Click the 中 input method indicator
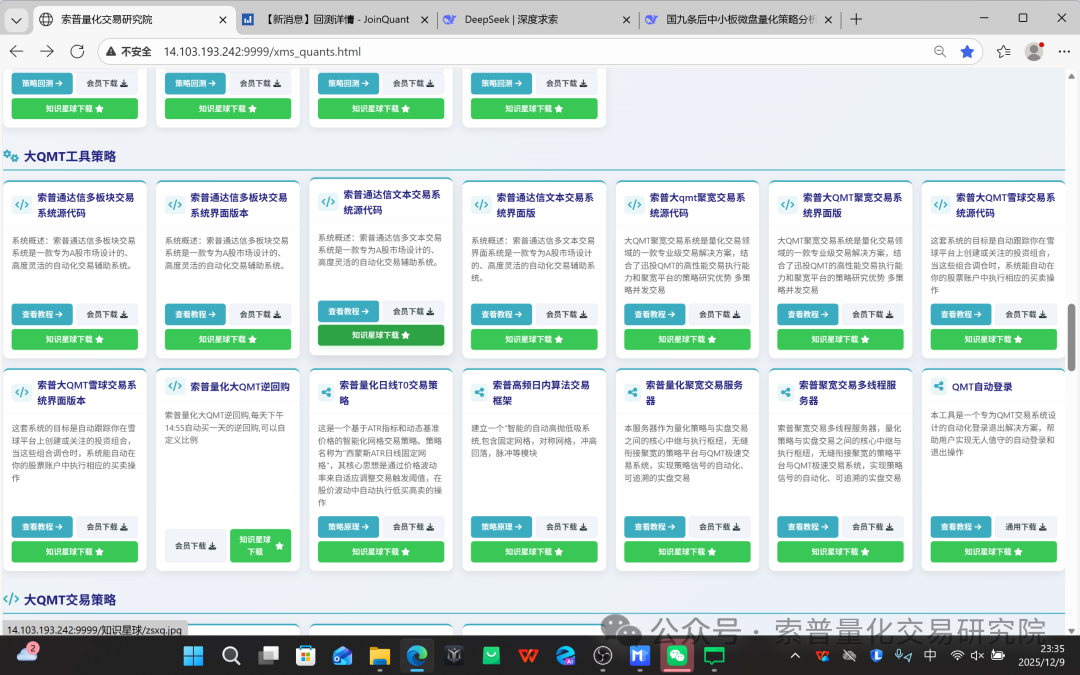 click(930, 656)
